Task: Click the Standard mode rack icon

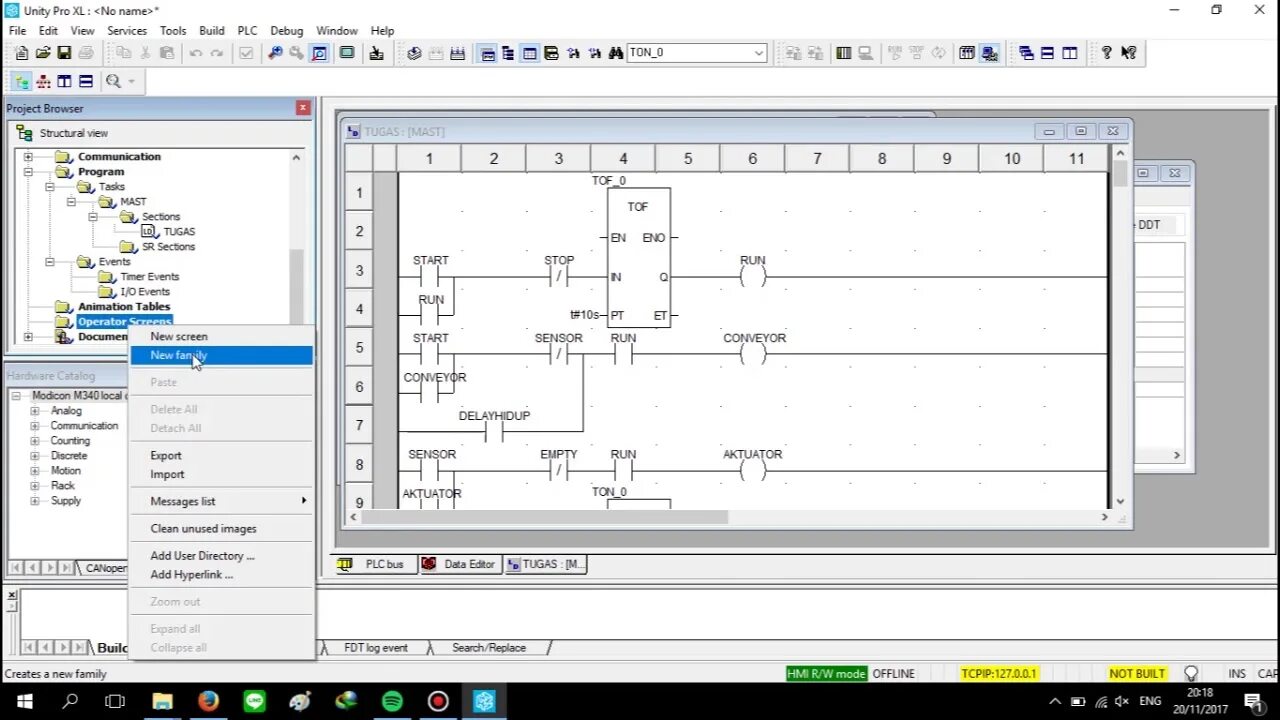Action: click(x=967, y=53)
